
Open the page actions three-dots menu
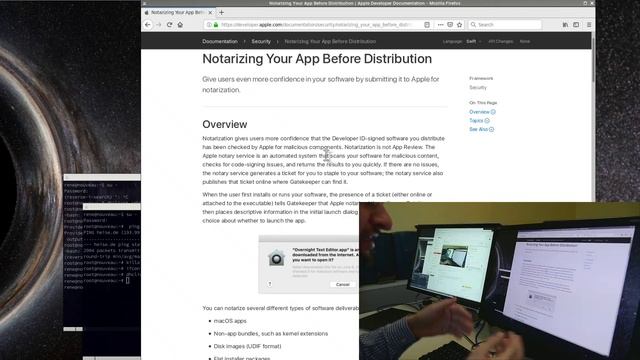pyautogui.click(x=440, y=25)
